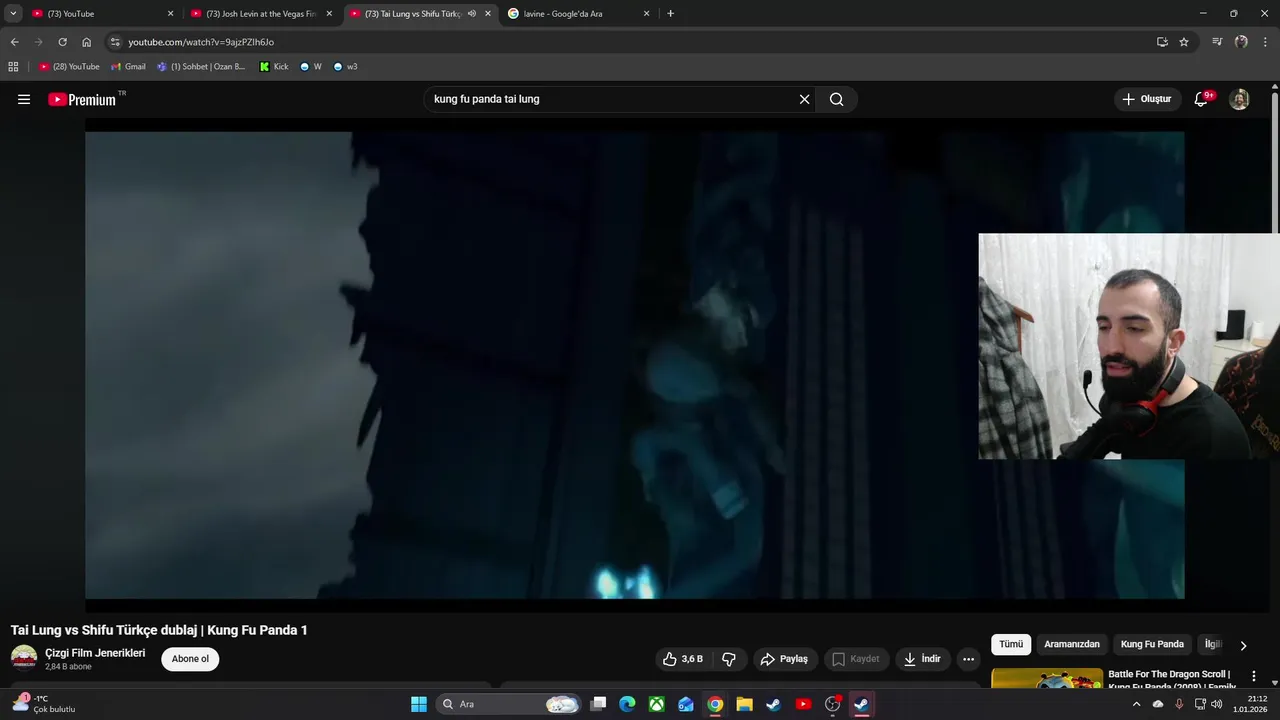Viewport: 1280px width, 720px height.
Task: Open the w3 bookmark
Action: [x=345, y=67]
